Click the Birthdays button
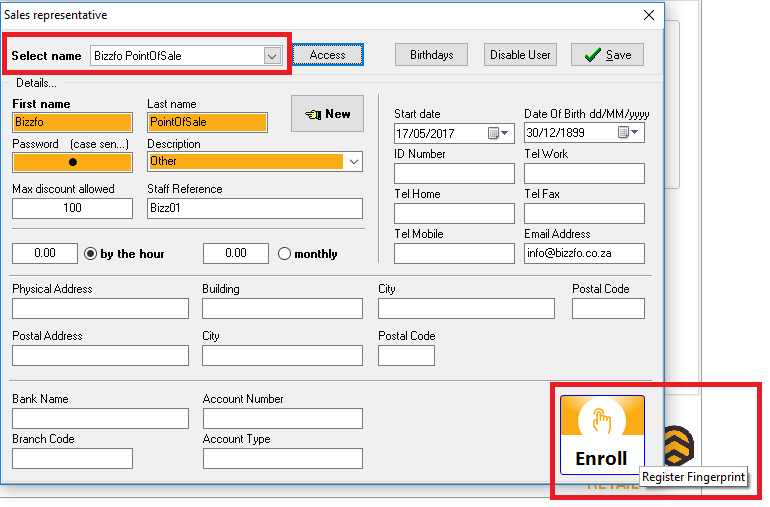The image size is (770, 507). coord(431,55)
